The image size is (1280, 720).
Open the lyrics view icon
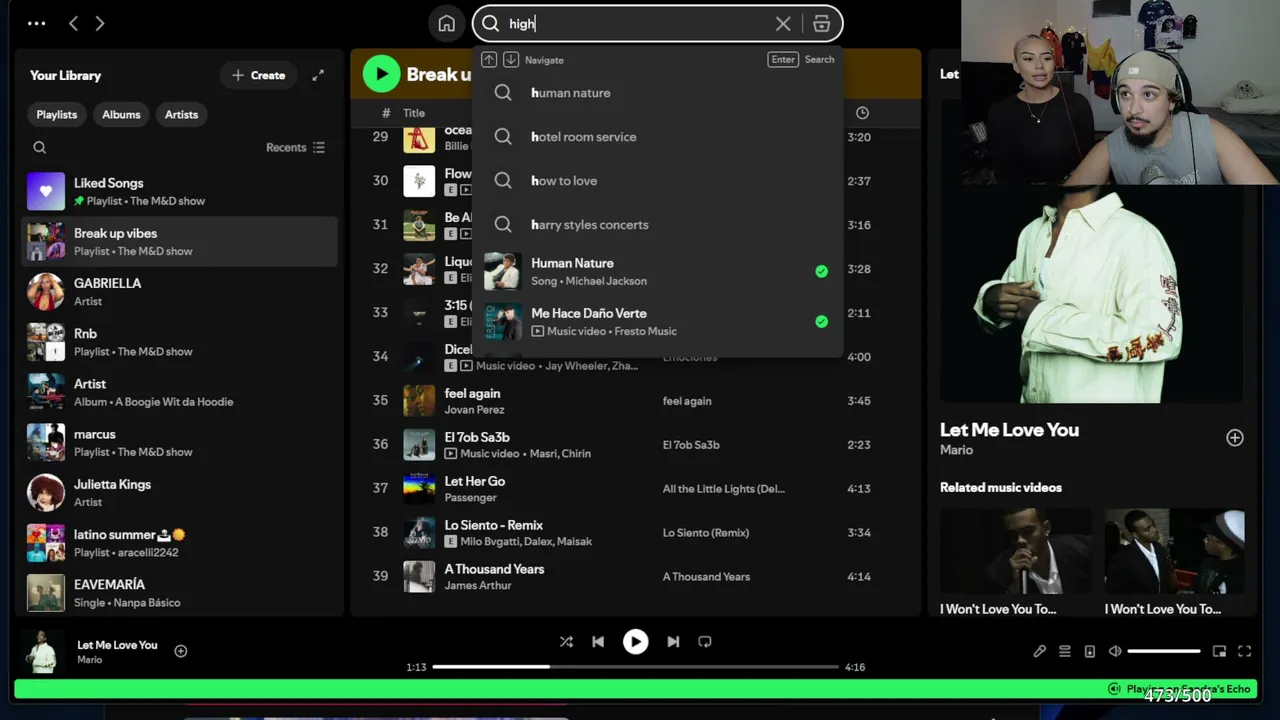pos(1040,651)
